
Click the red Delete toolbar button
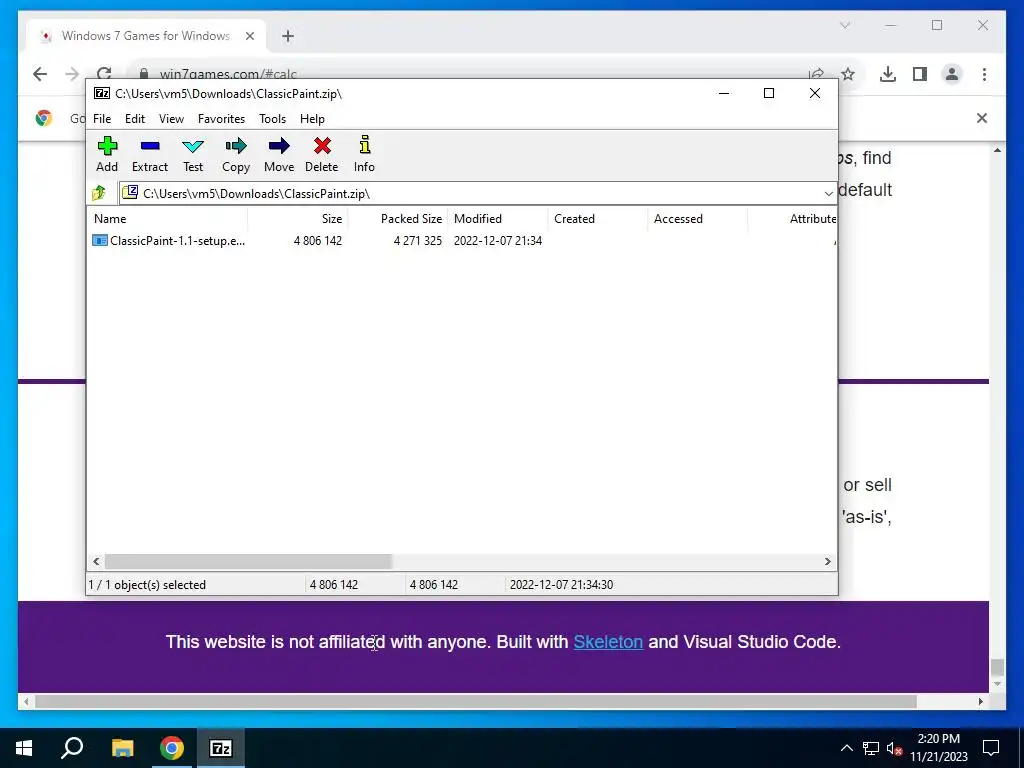pyautogui.click(x=322, y=154)
